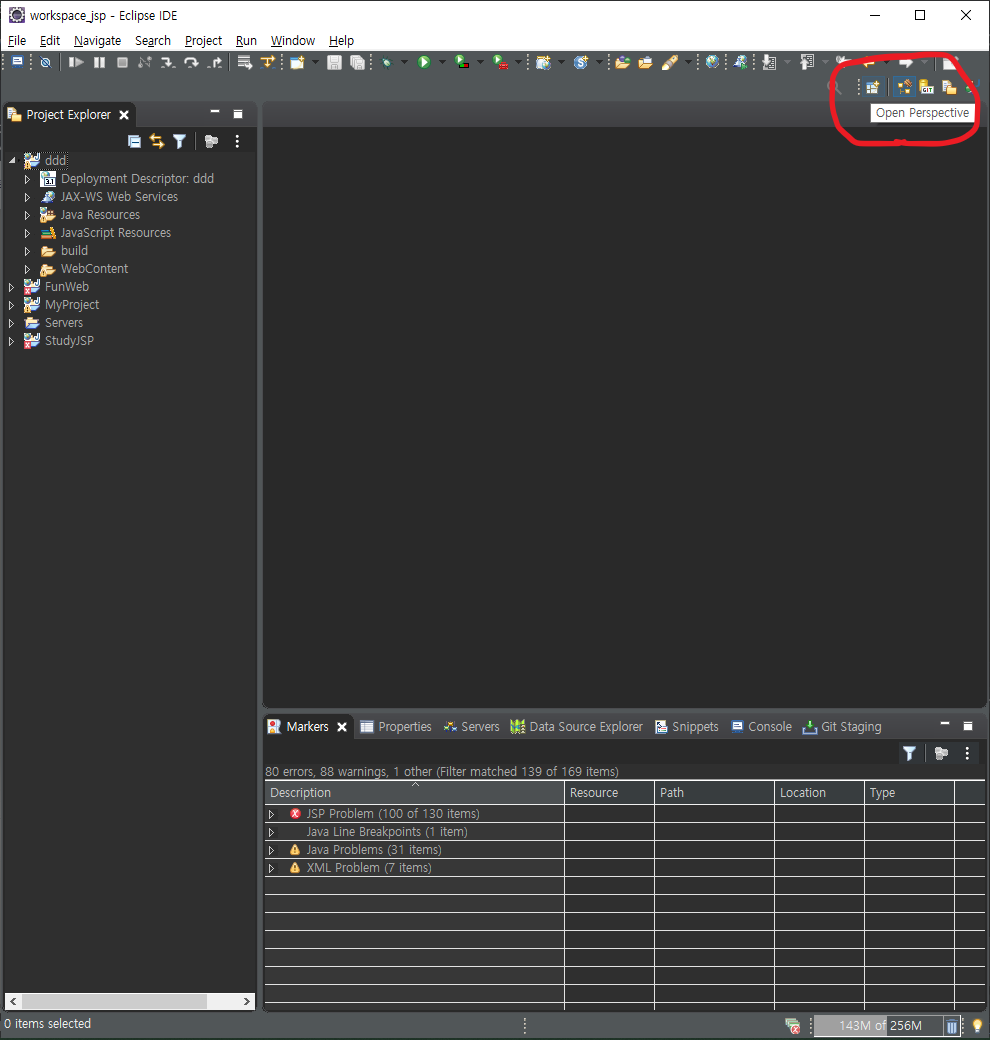
Task: Switch to the Servers tab
Action: coord(471,726)
